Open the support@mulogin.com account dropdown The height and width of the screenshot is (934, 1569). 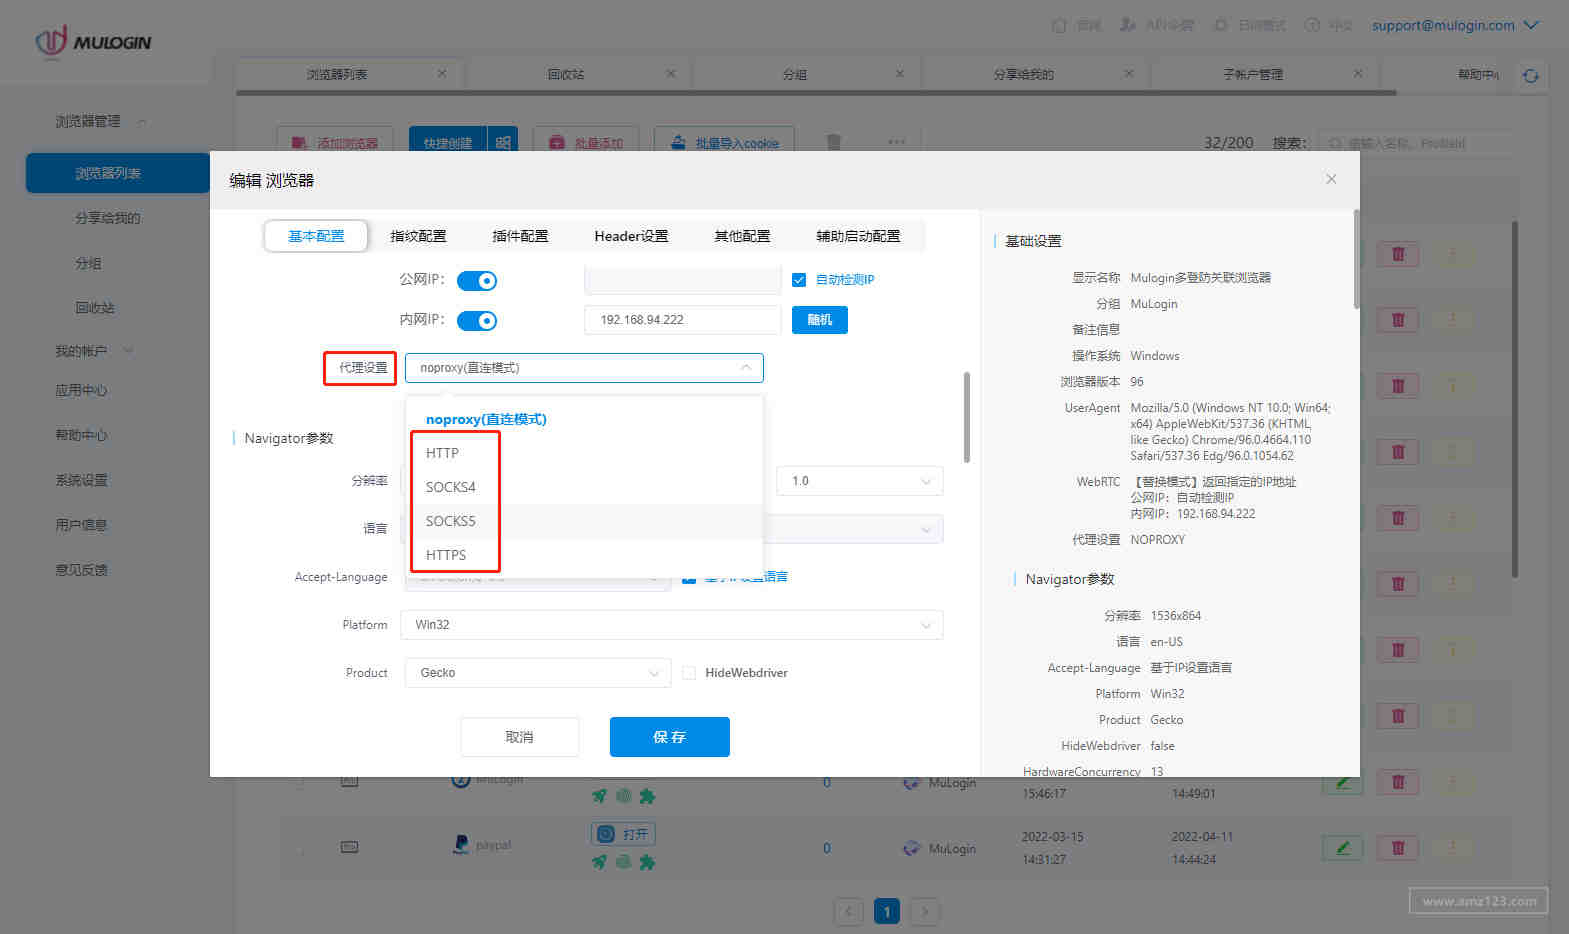(1455, 25)
